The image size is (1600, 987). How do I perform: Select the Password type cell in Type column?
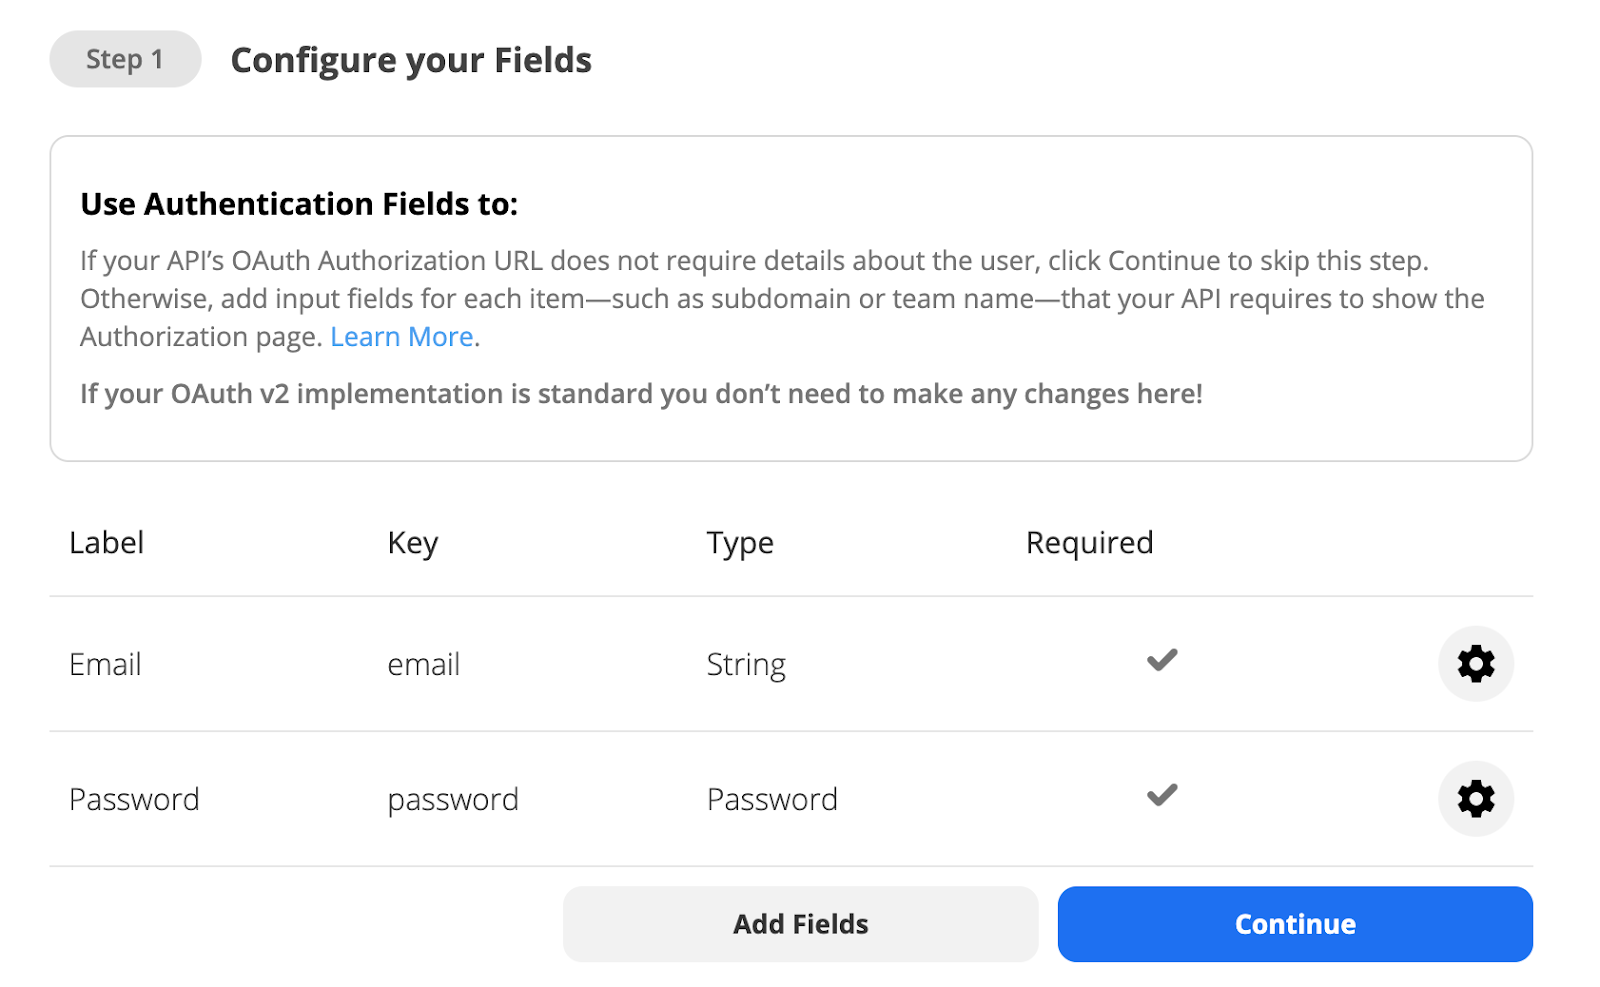point(772,800)
